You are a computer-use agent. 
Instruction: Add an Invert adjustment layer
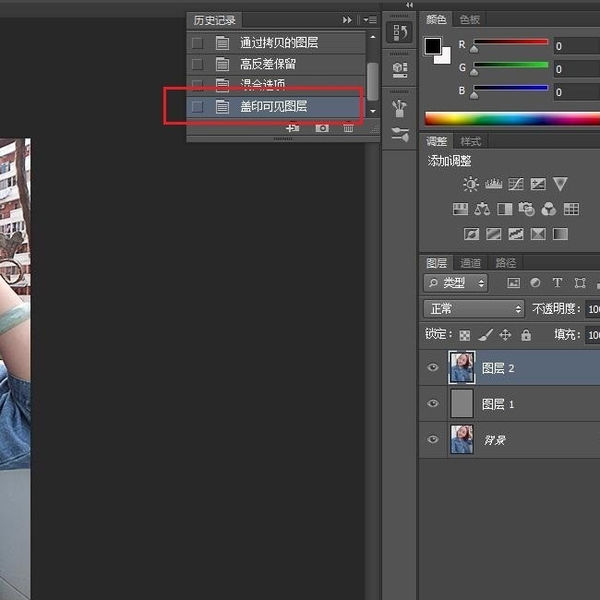471,234
